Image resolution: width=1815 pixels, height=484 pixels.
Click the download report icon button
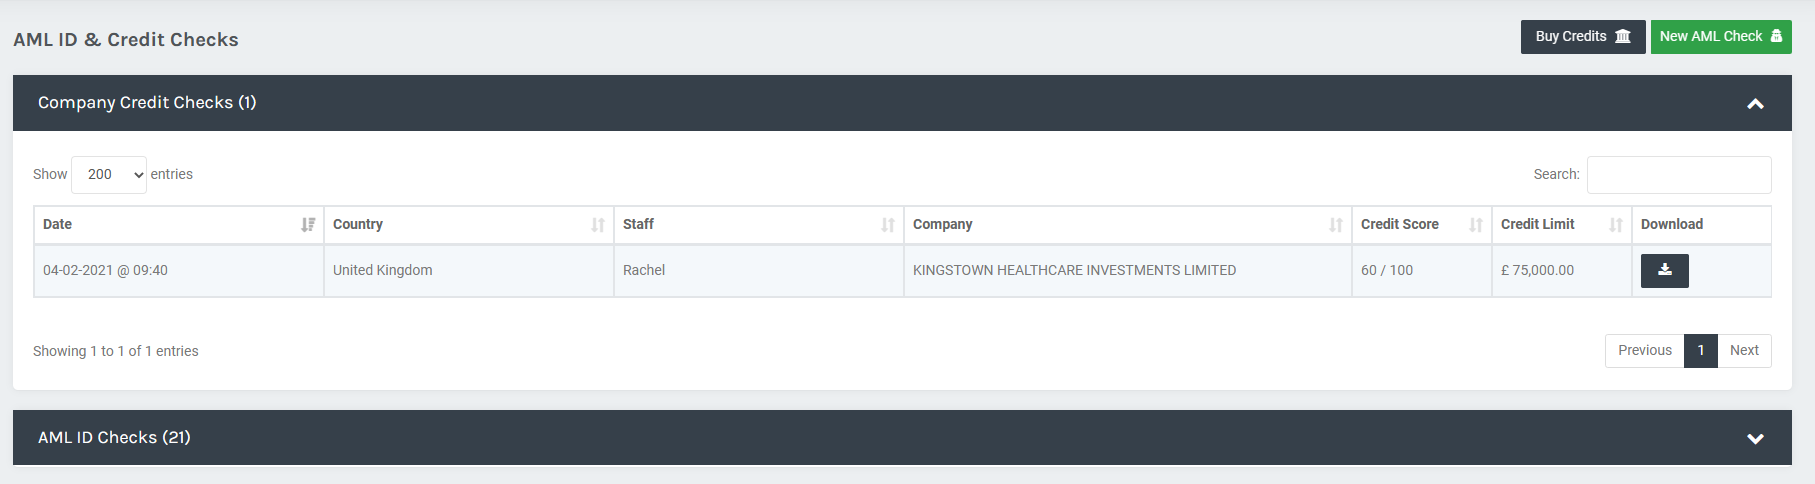1664,271
